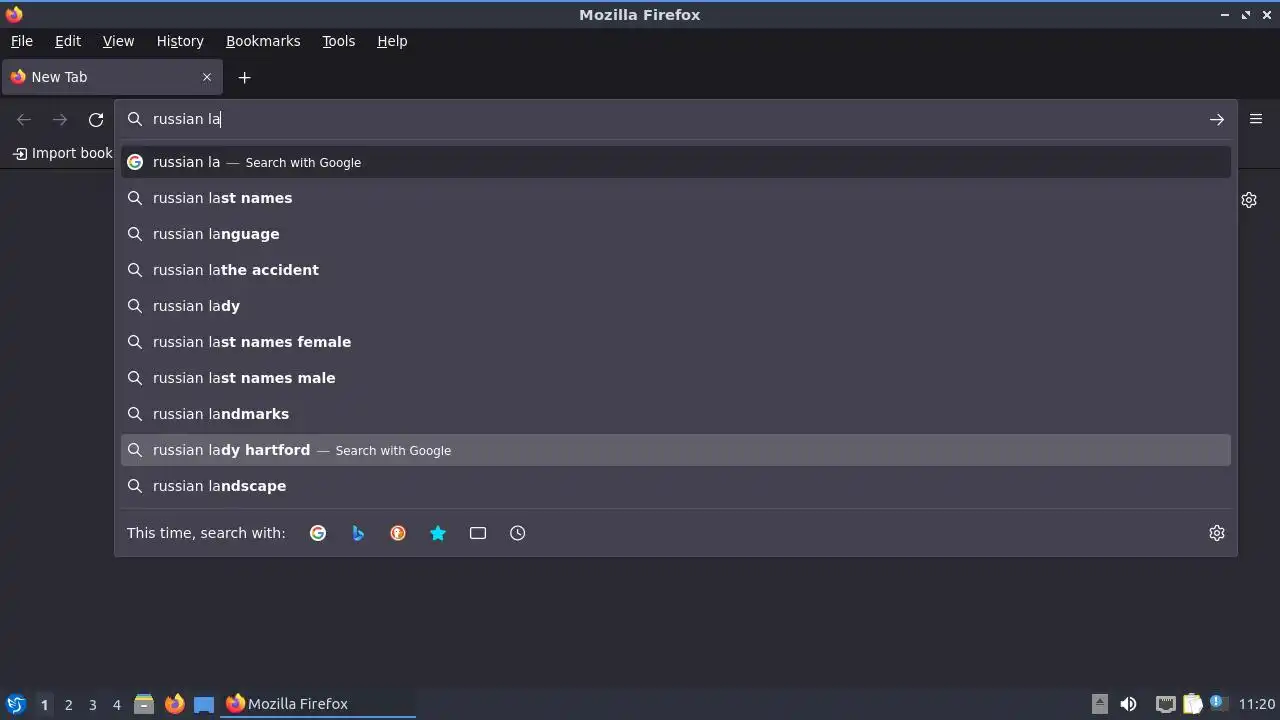Image resolution: width=1280 pixels, height=720 pixels.
Task: Choose suggestion 'russian landmarks'
Action: point(676,414)
